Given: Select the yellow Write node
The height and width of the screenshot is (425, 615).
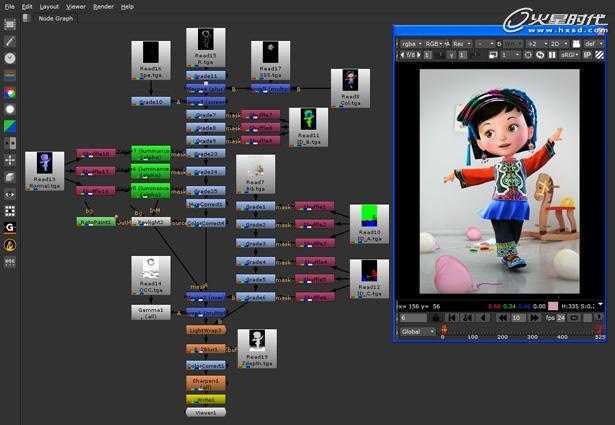Looking at the screenshot, I should point(206,400).
